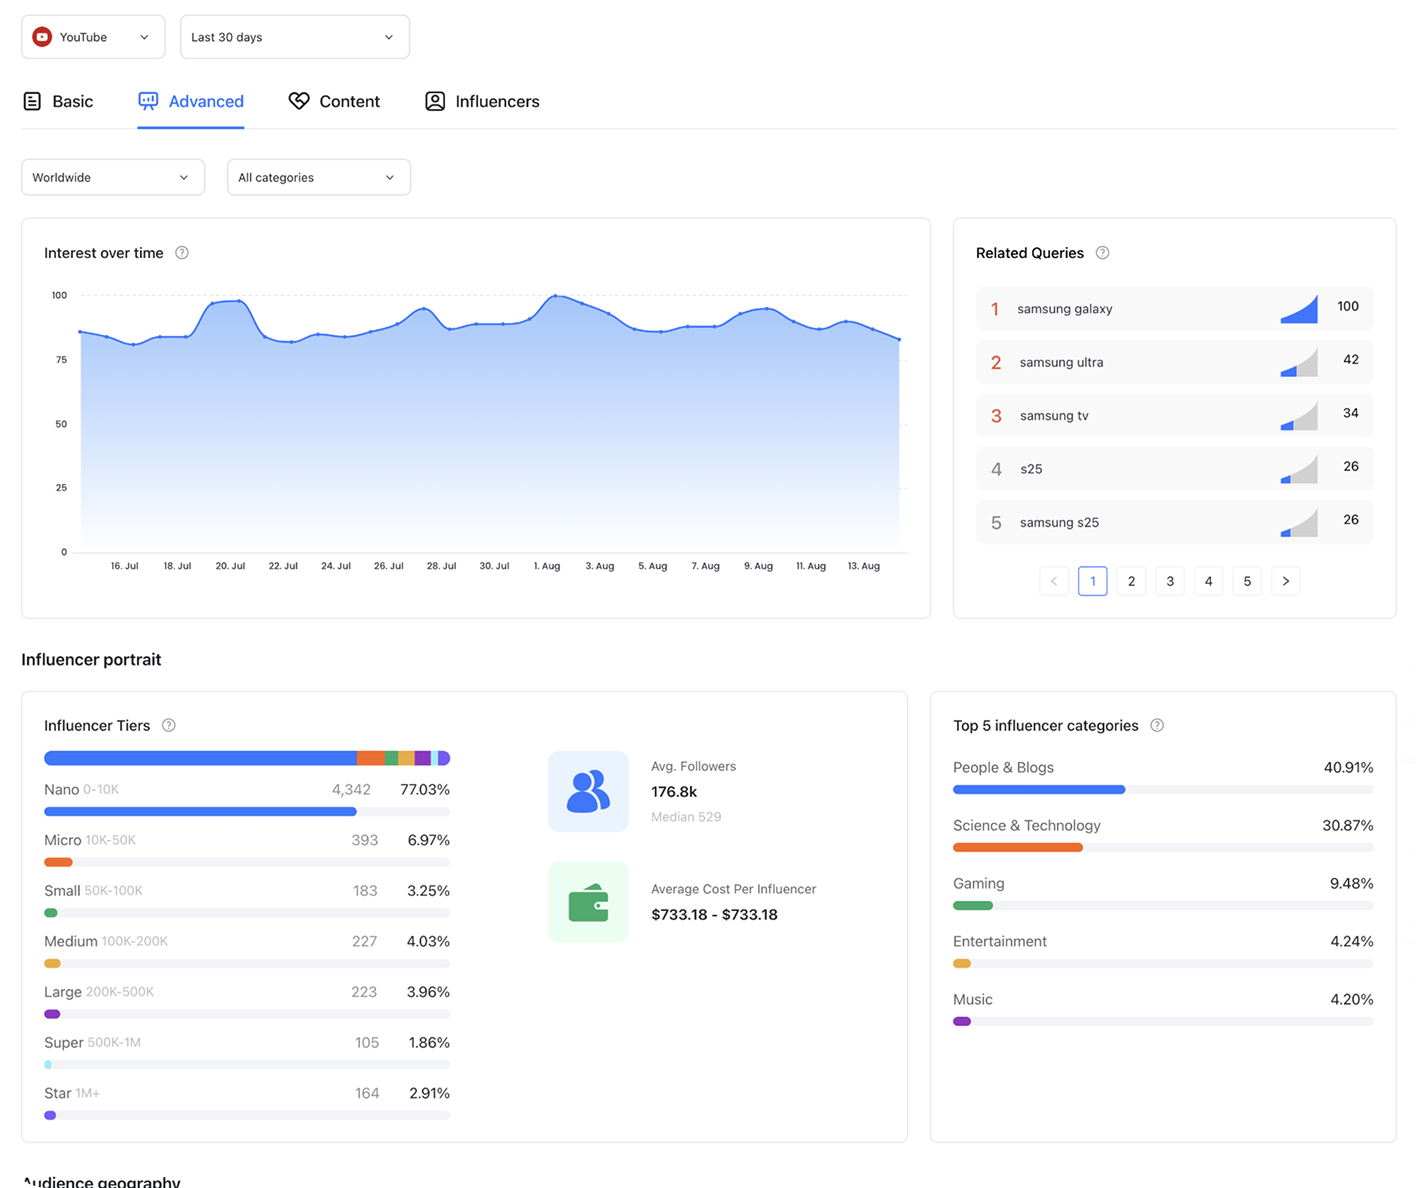Screen dimensions: 1416x1188
Task: Open the YouTube platform dropdown
Action: [x=93, y=37]
